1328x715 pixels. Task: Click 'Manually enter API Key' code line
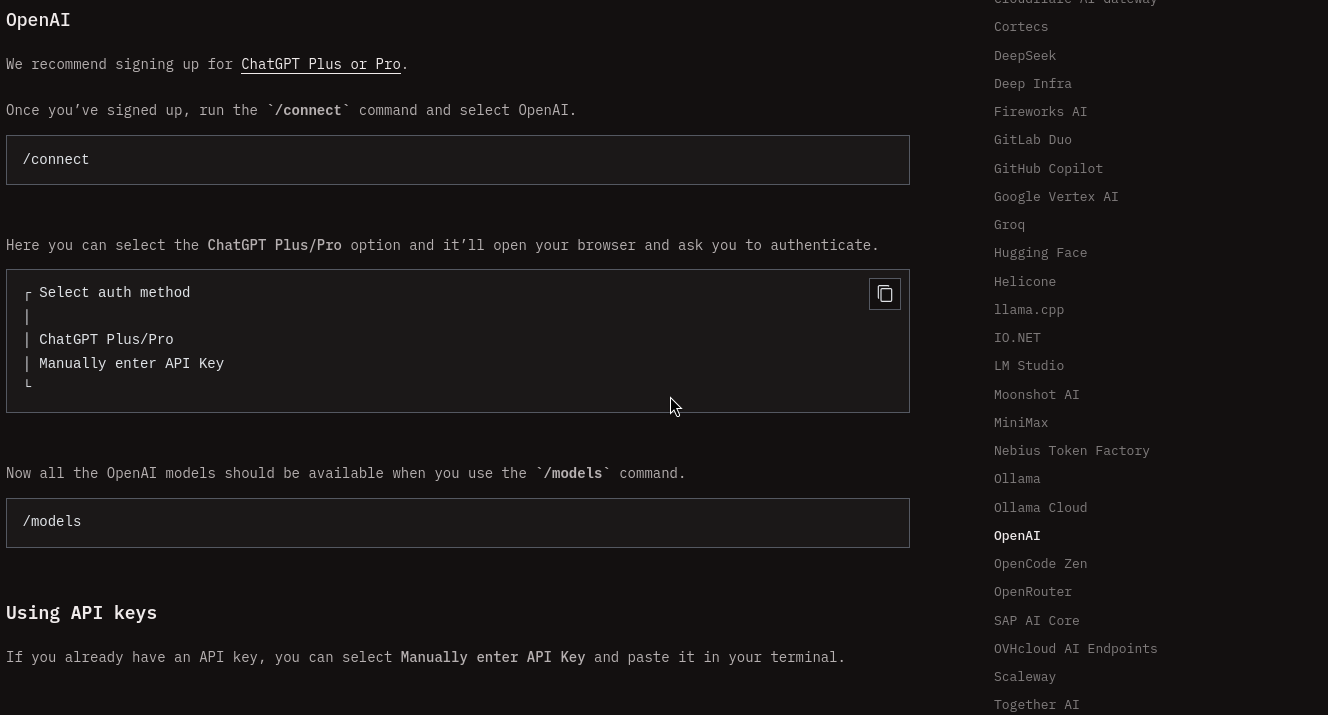coord(131,364)
